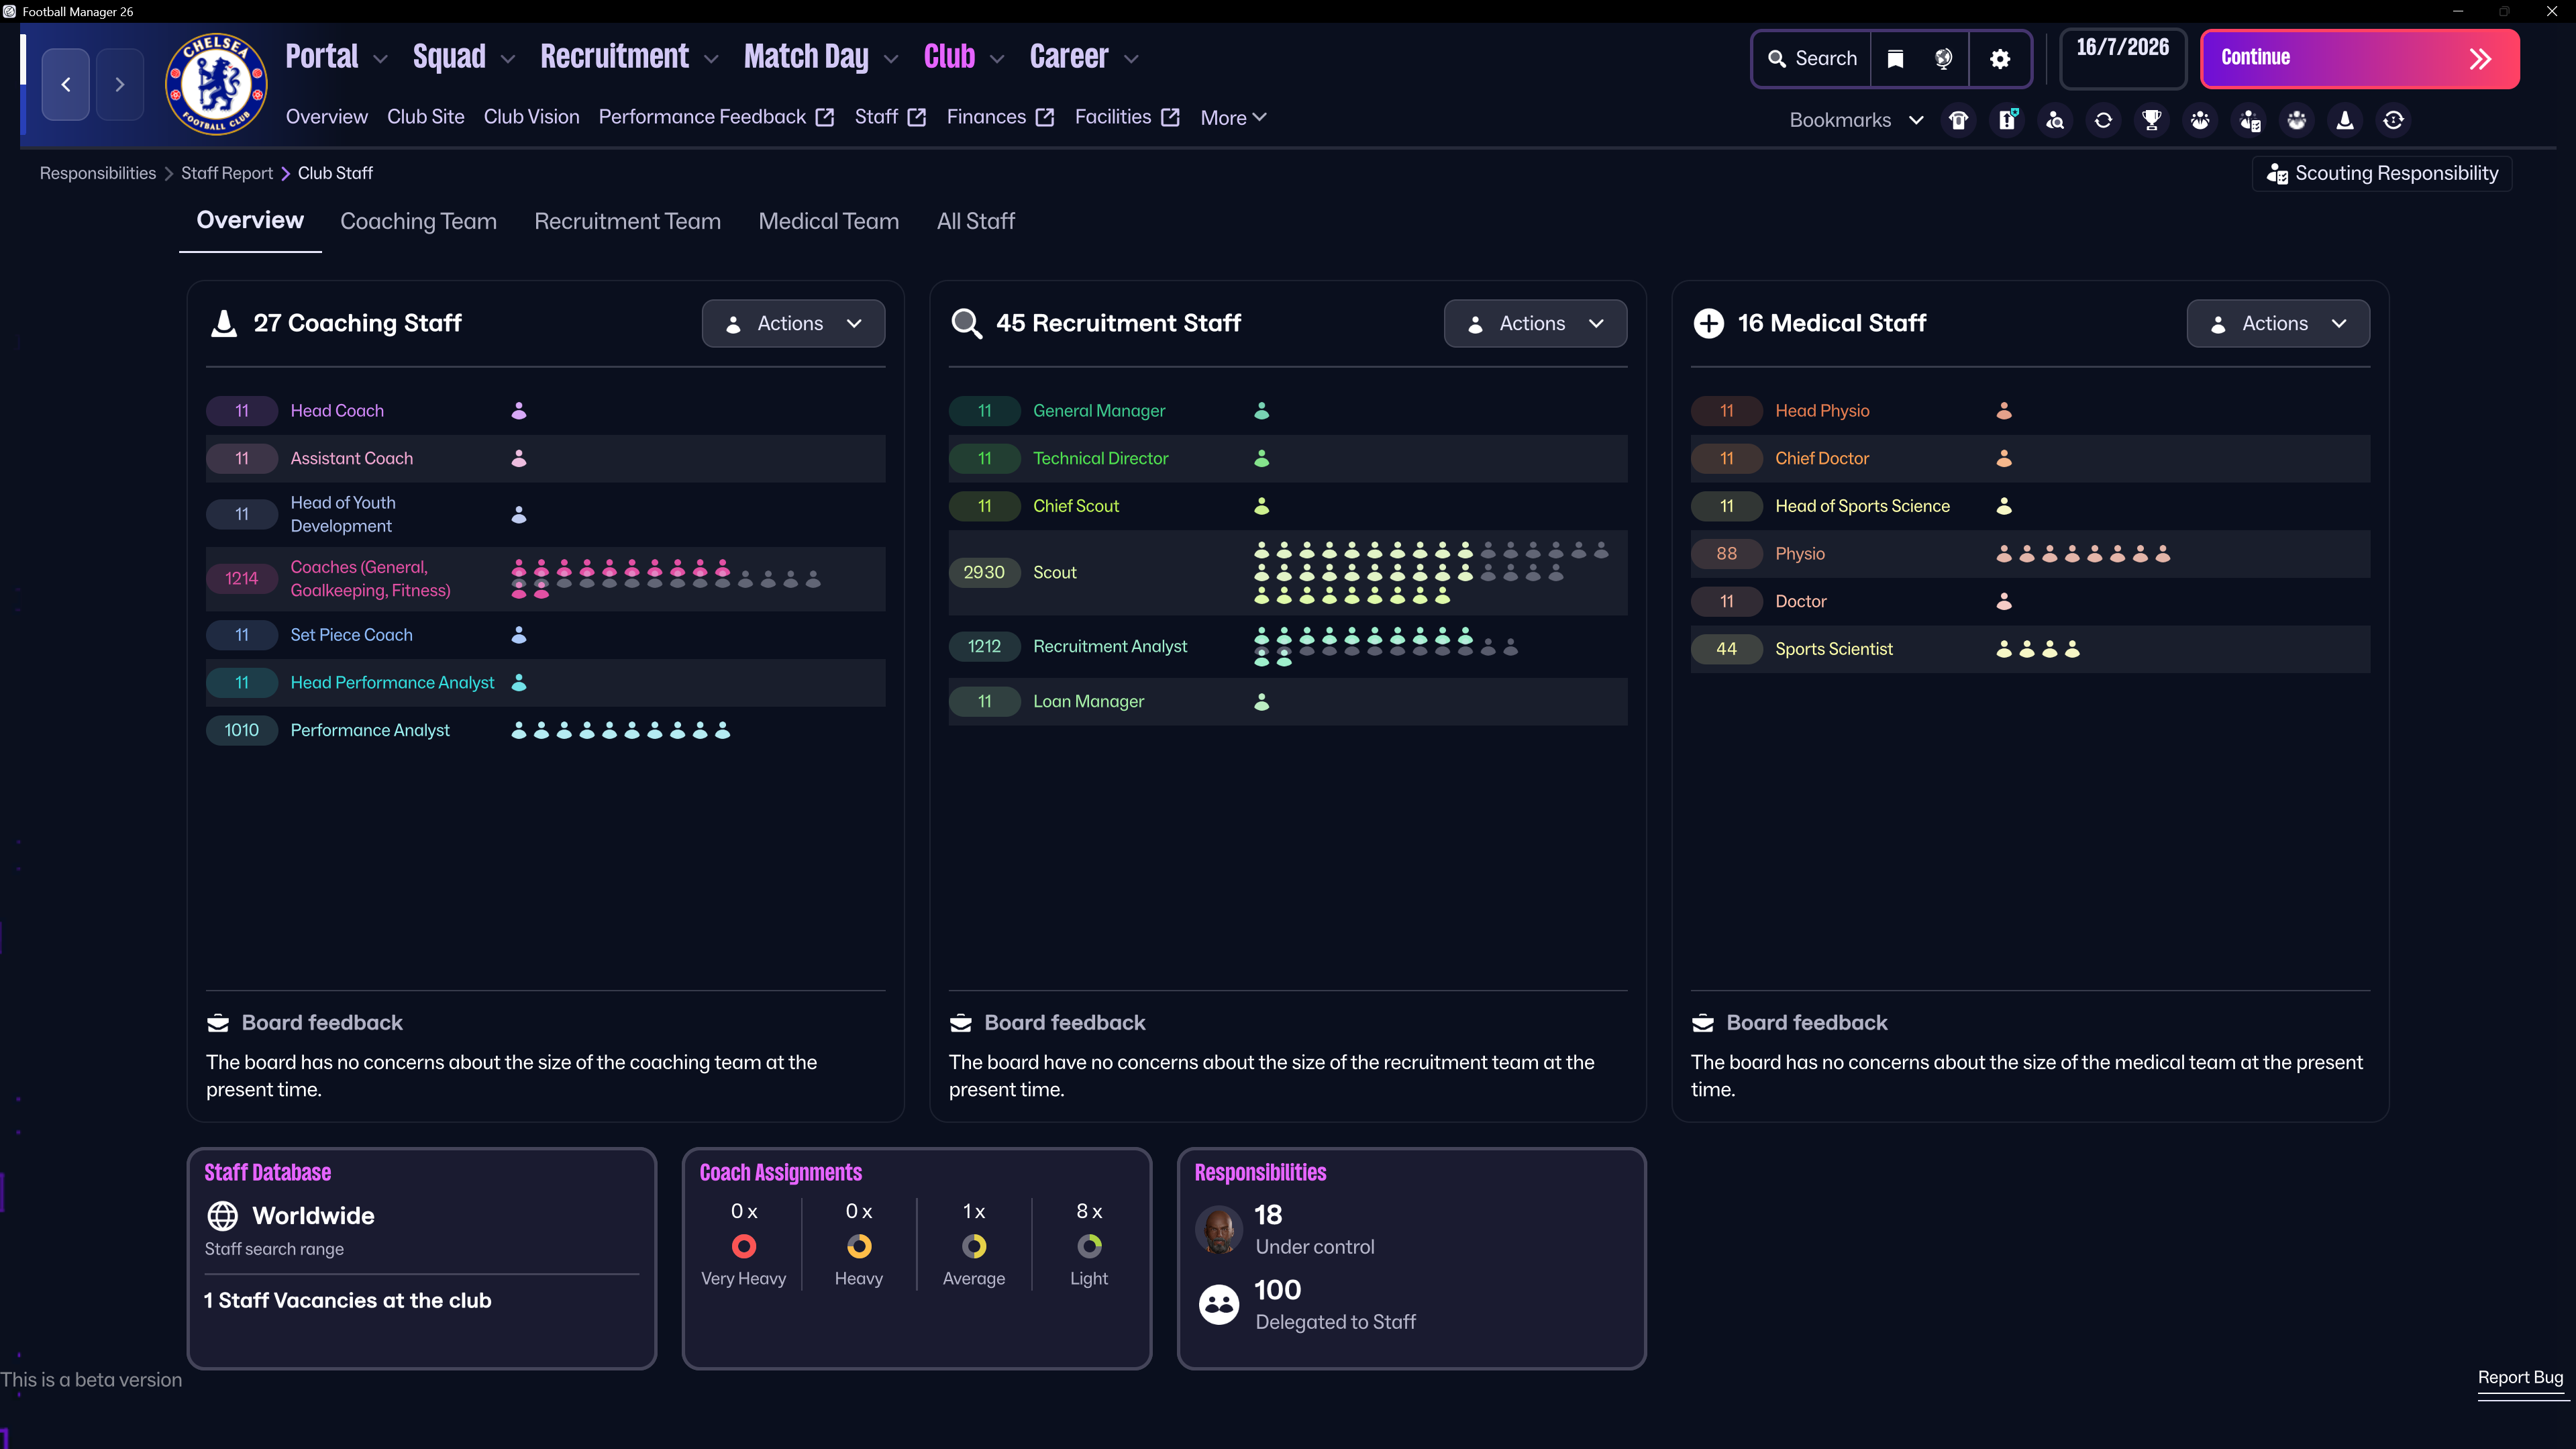Viewport: 2576px width, 1449px height.
Task: Click the Continue button
Action: [2360, 59]
